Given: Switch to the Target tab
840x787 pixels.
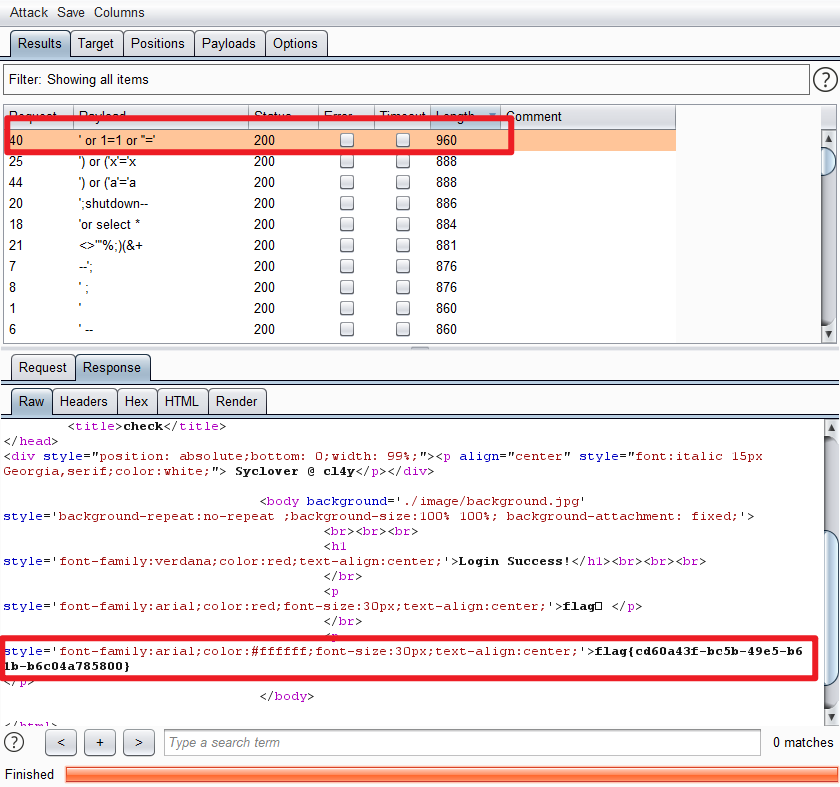Looking at the screenshot, I should point(96,43).
